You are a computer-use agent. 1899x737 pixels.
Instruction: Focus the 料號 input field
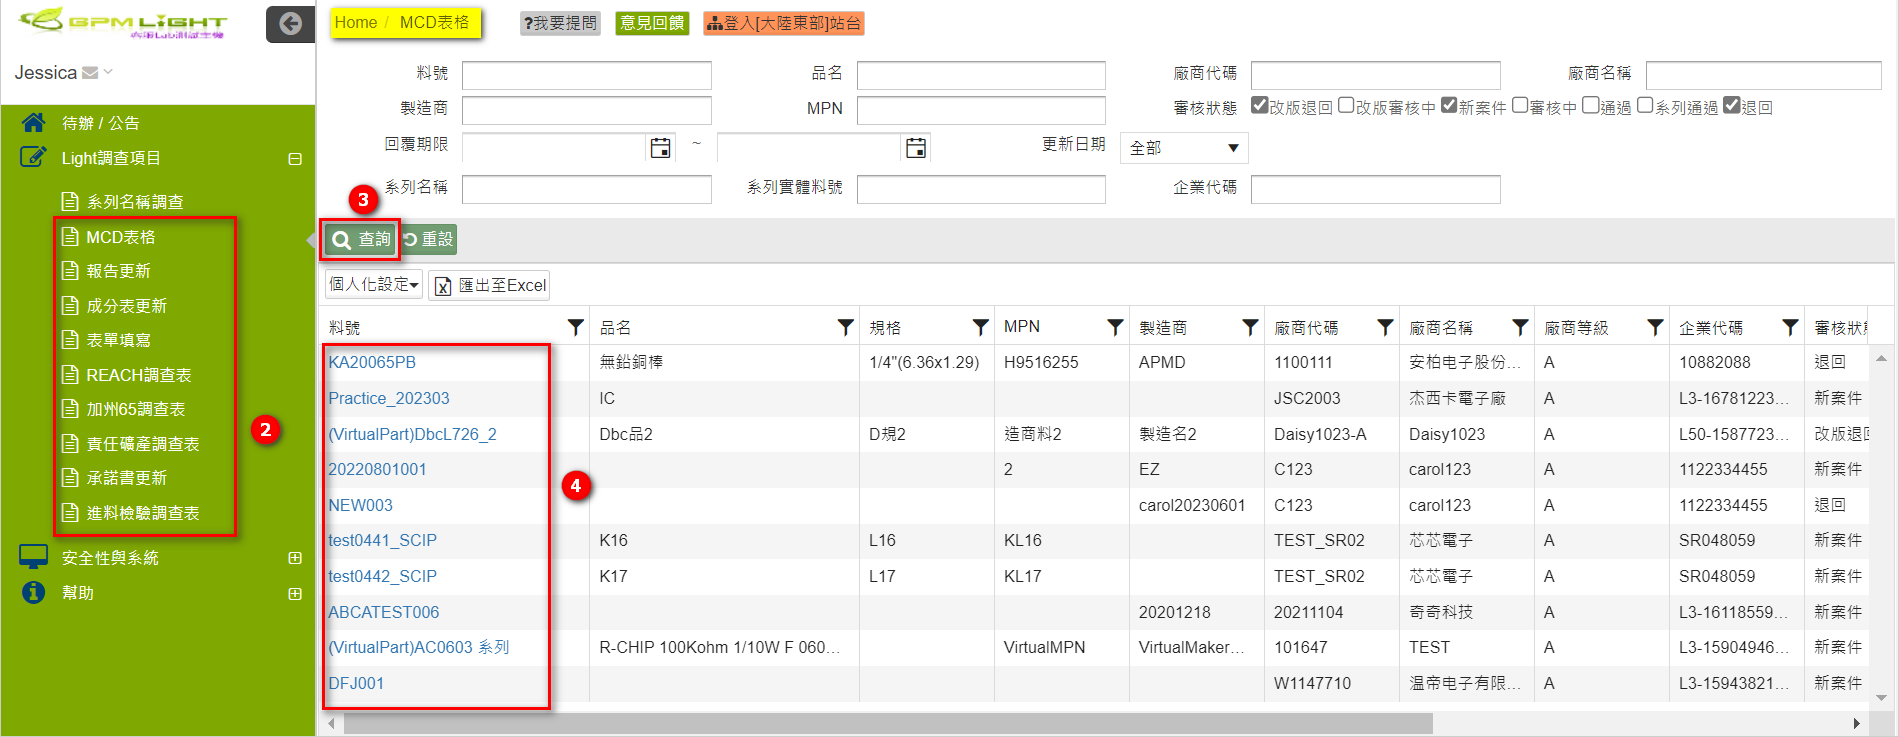pyautogui.click(x=587, y=75)
